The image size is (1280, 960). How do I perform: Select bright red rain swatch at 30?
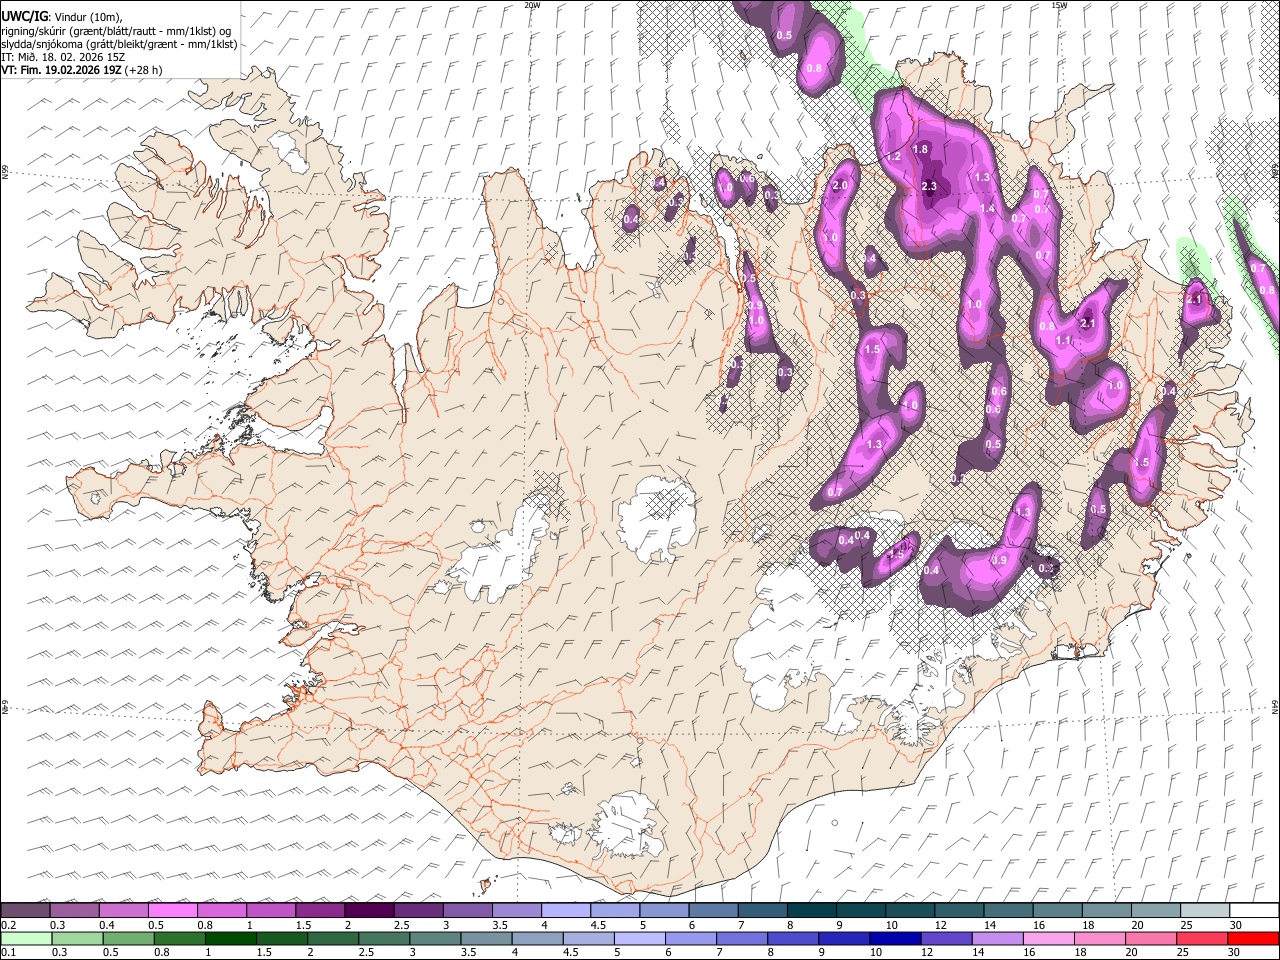[1253, 938]
